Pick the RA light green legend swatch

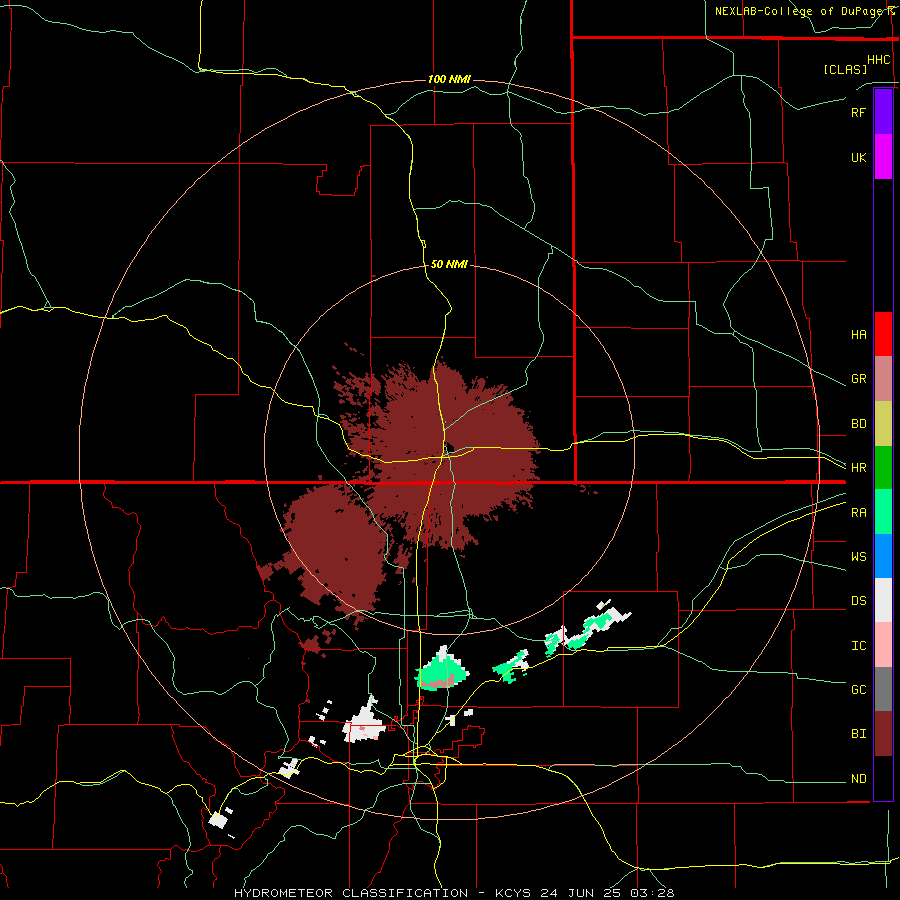[x=883, y=512]
